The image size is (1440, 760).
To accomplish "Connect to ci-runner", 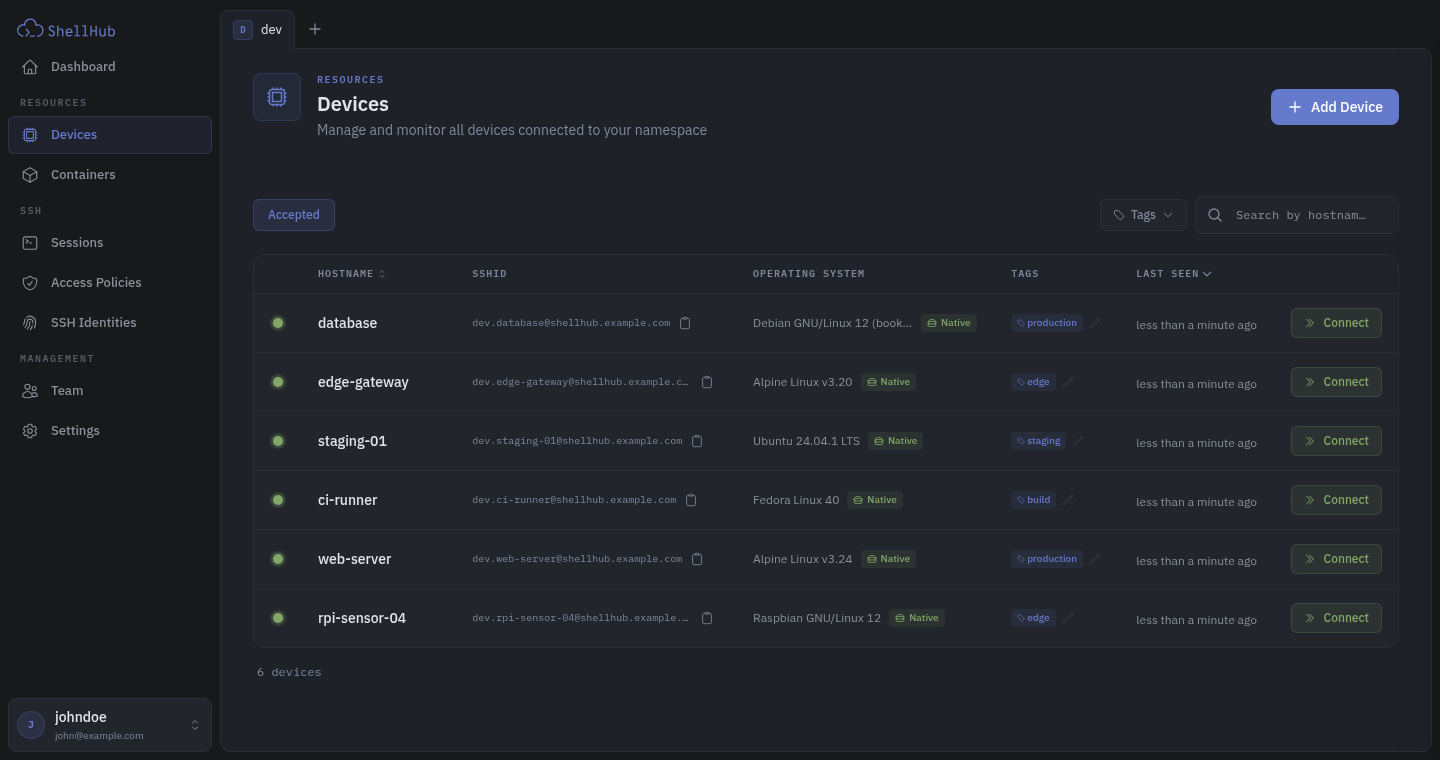I will coord(1336,500).
